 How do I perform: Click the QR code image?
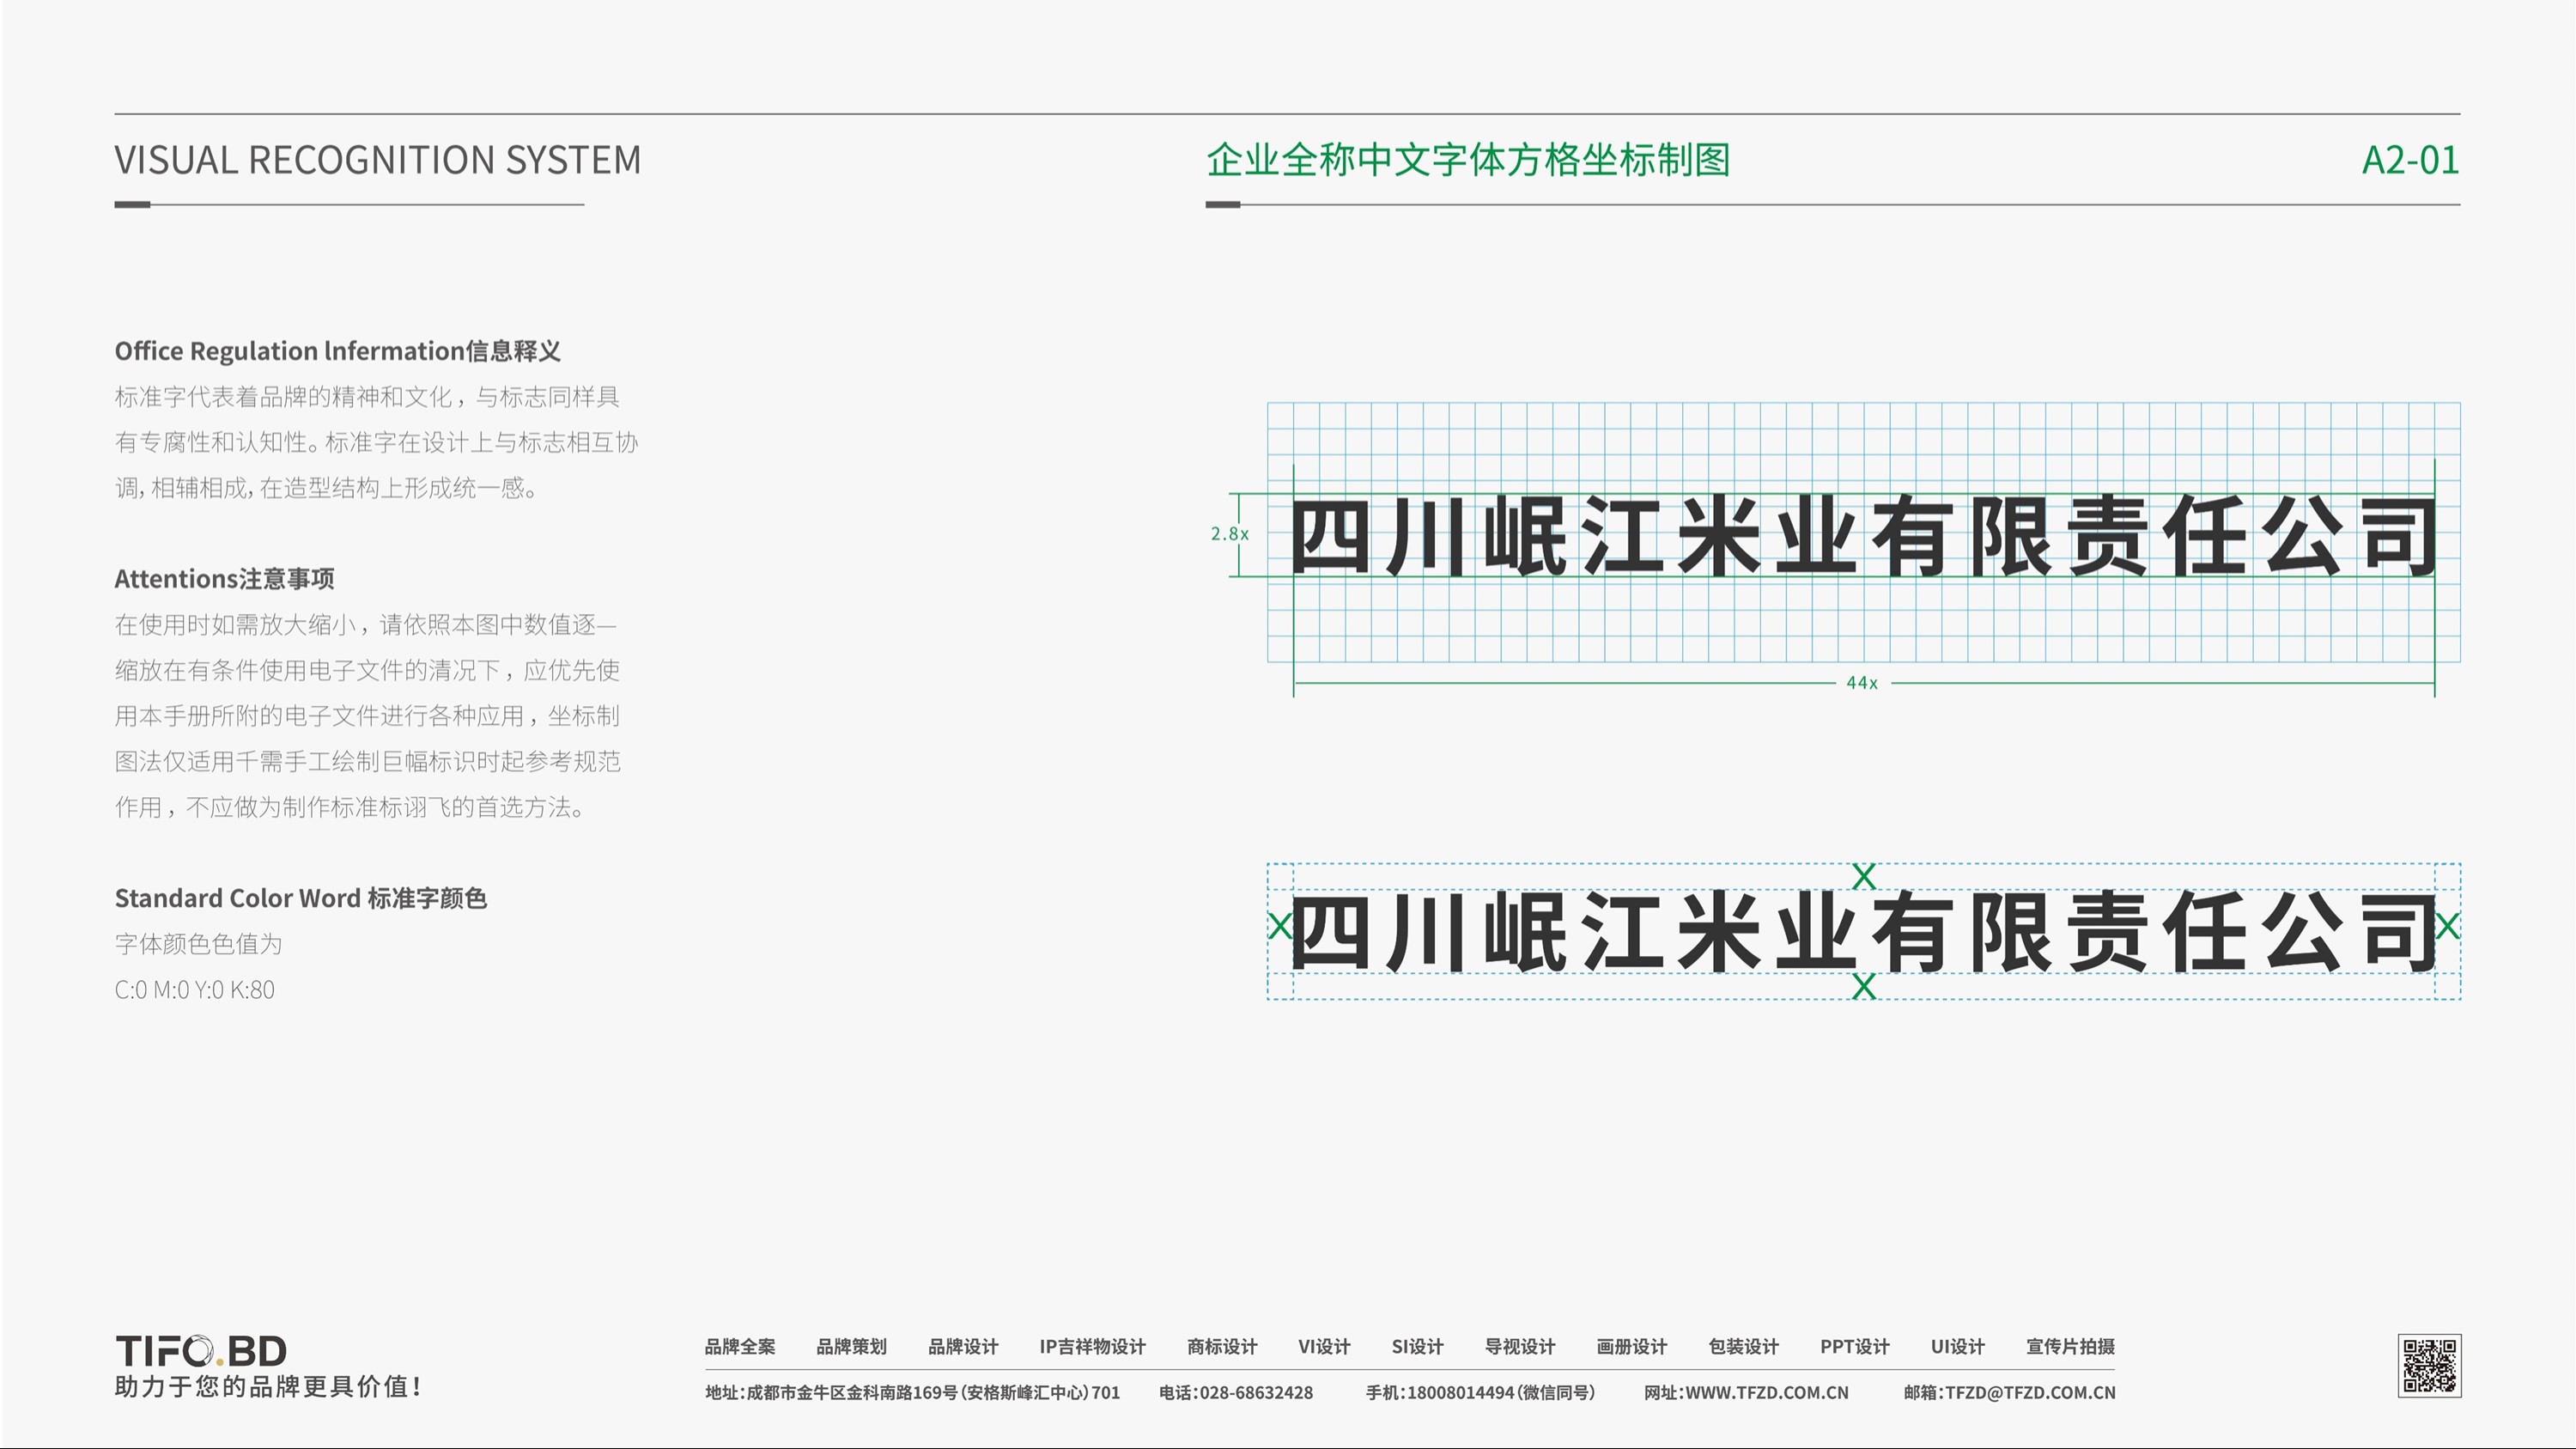click(2429, 1365)
